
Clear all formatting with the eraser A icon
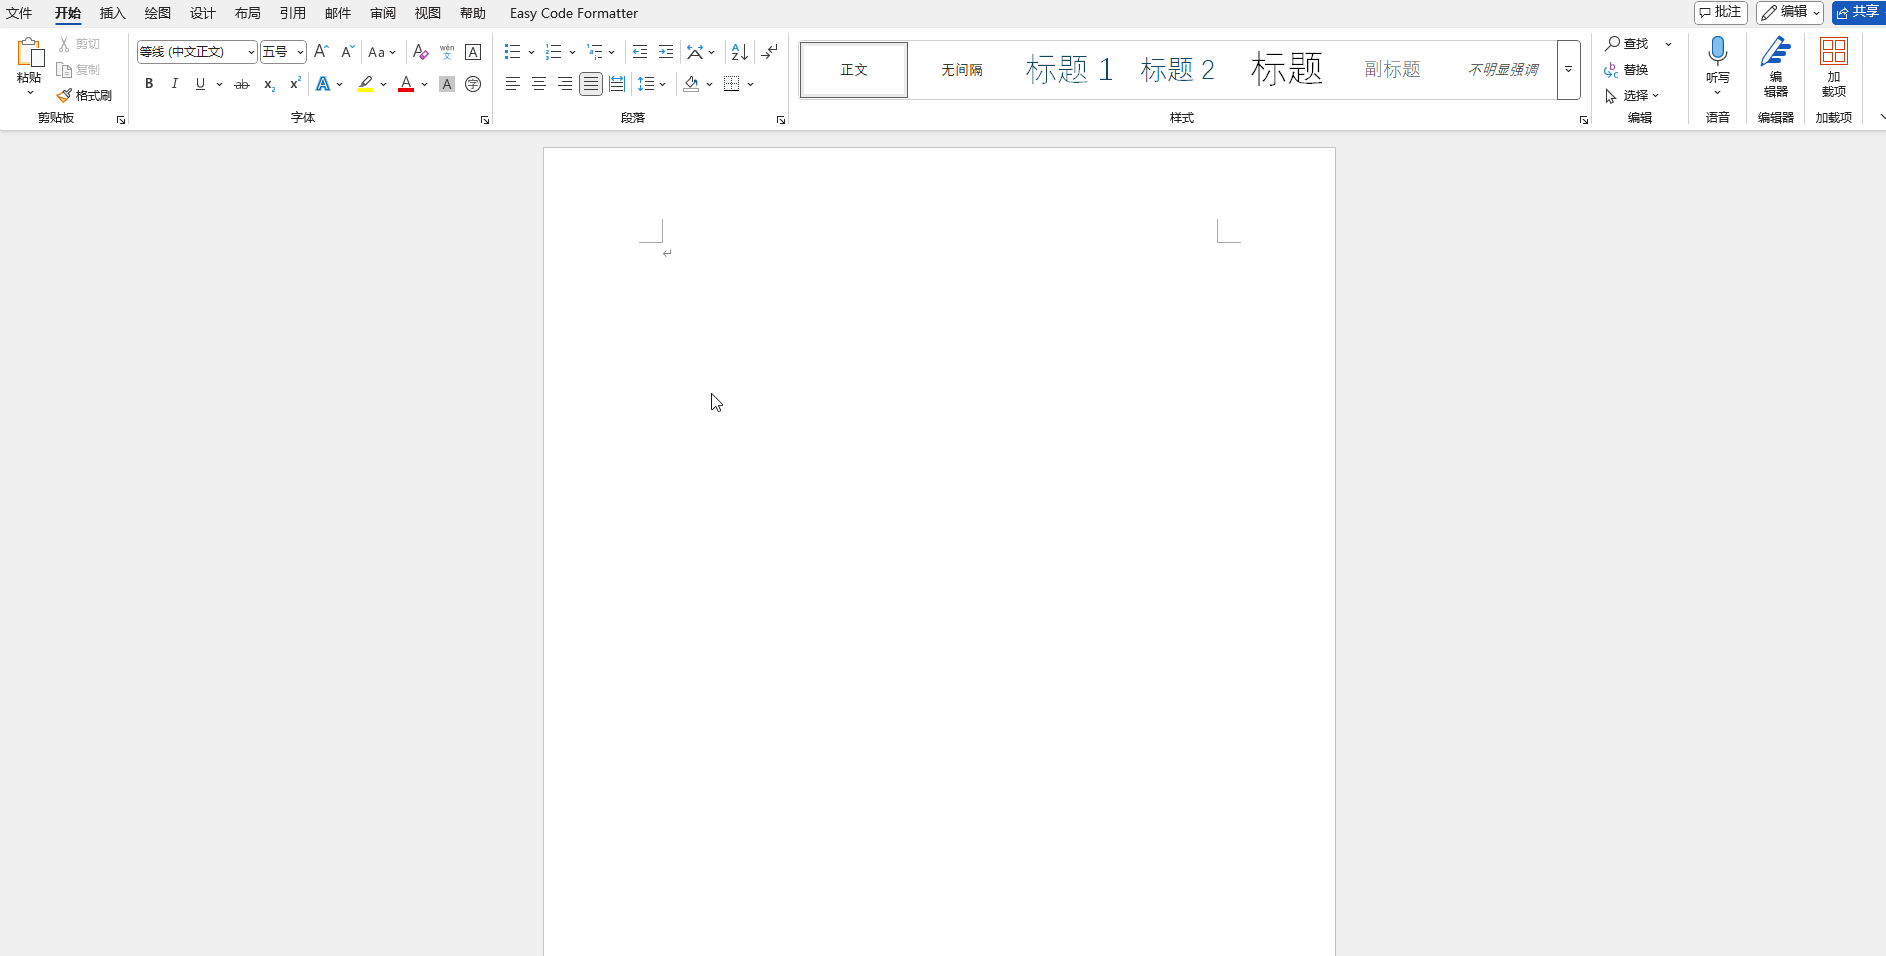tap(421, 52)
